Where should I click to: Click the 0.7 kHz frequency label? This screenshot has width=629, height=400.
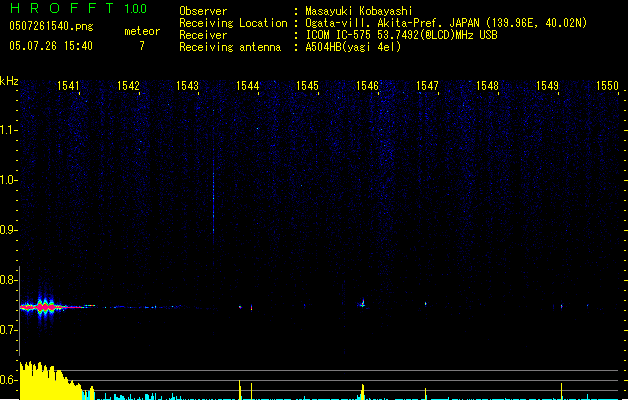point(8,330)
